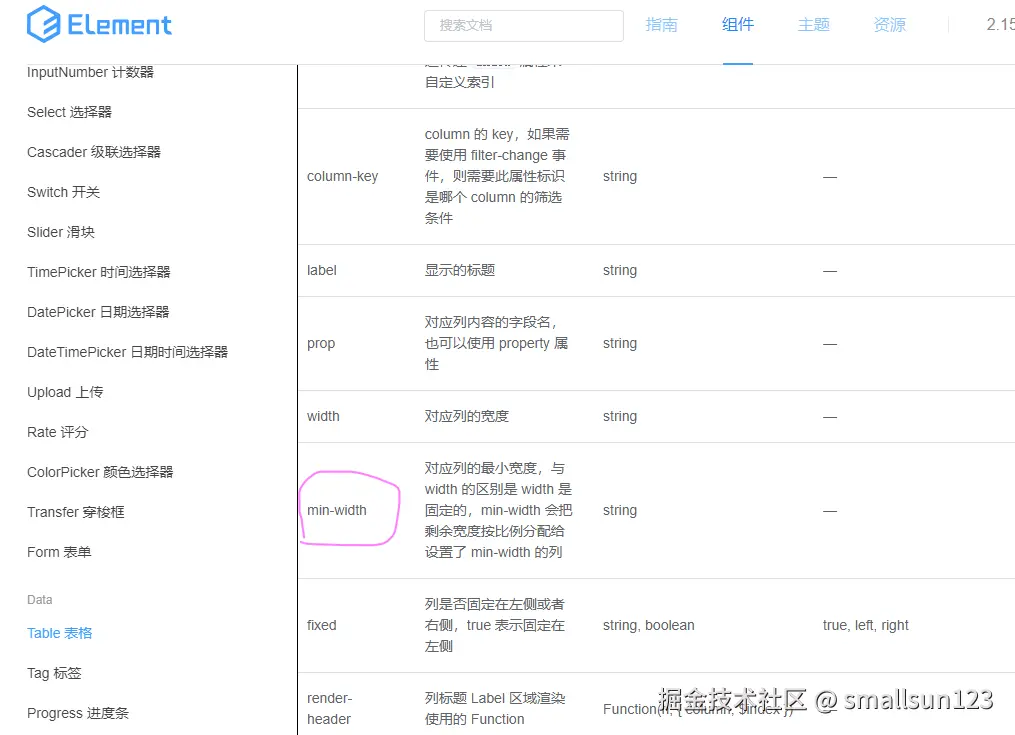
Task: Click the fixed row description text
Action: pyautogui.click(x=495, y=625)
